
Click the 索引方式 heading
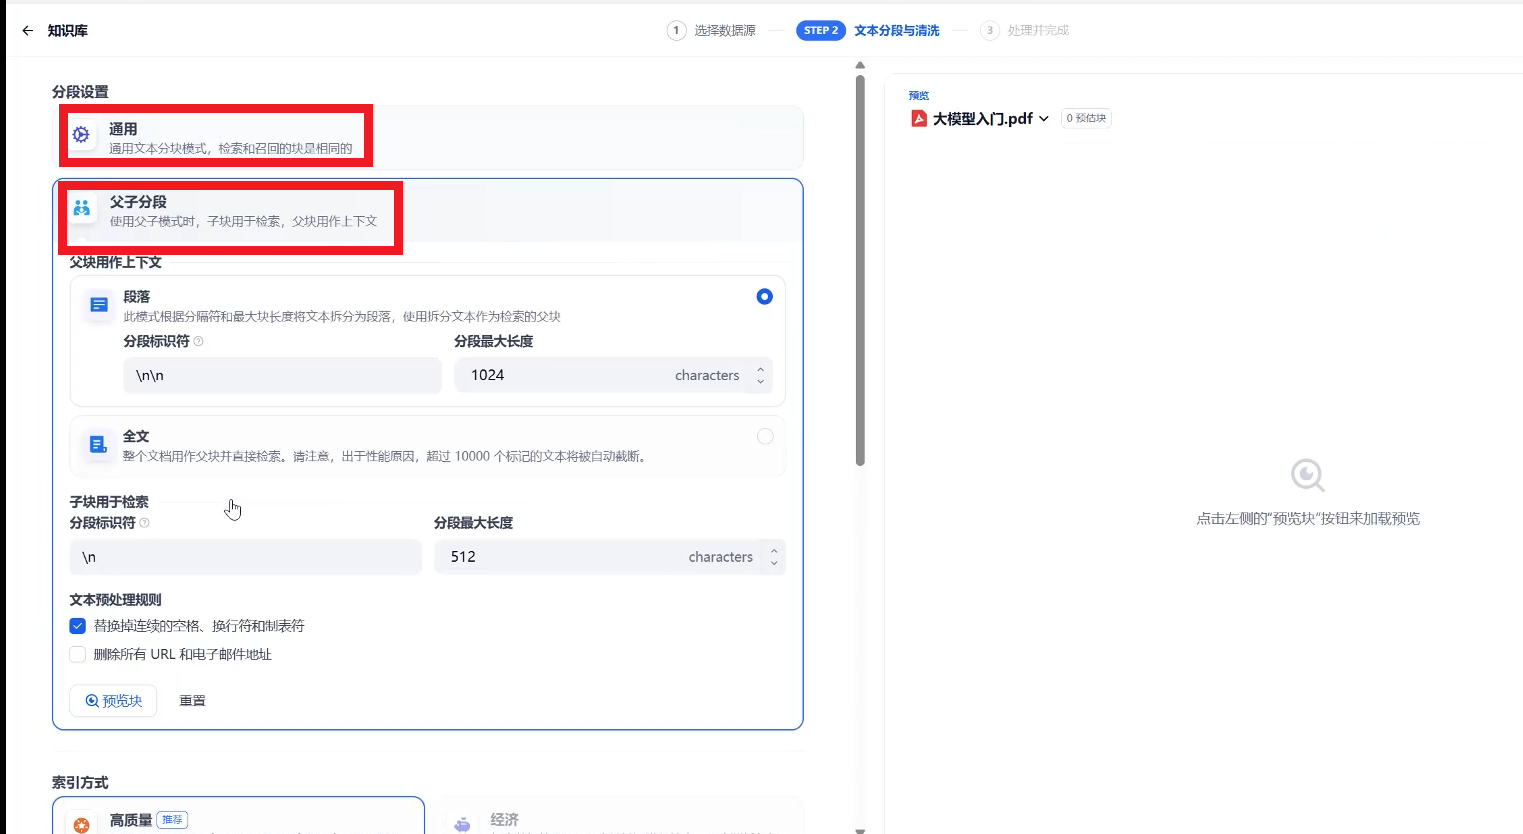point(80,783)
